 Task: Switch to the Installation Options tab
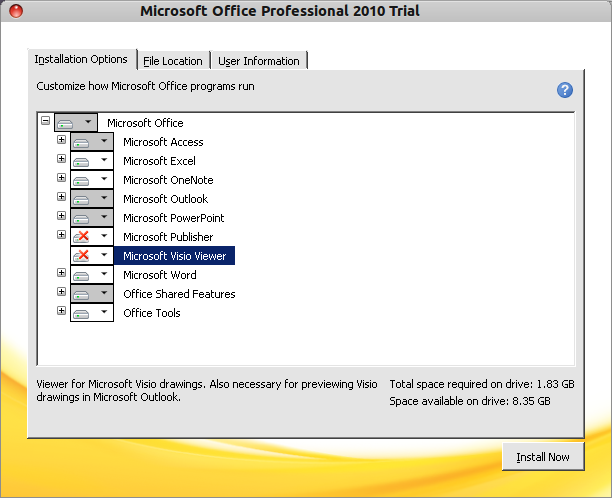tap(81, 59)
